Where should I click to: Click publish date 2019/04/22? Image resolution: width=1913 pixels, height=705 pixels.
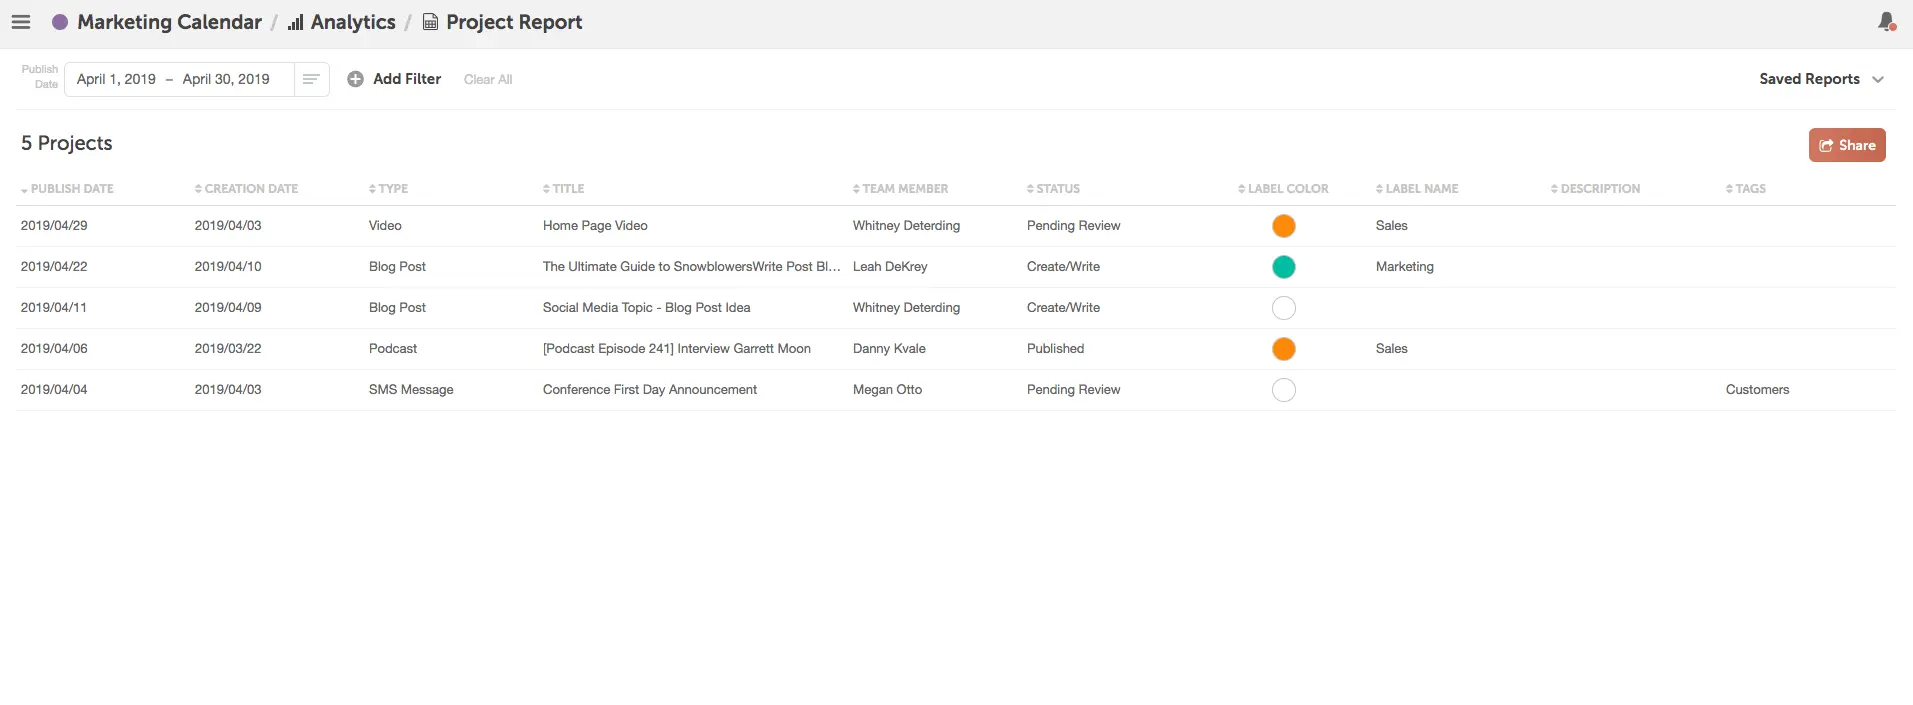(54, 267)
